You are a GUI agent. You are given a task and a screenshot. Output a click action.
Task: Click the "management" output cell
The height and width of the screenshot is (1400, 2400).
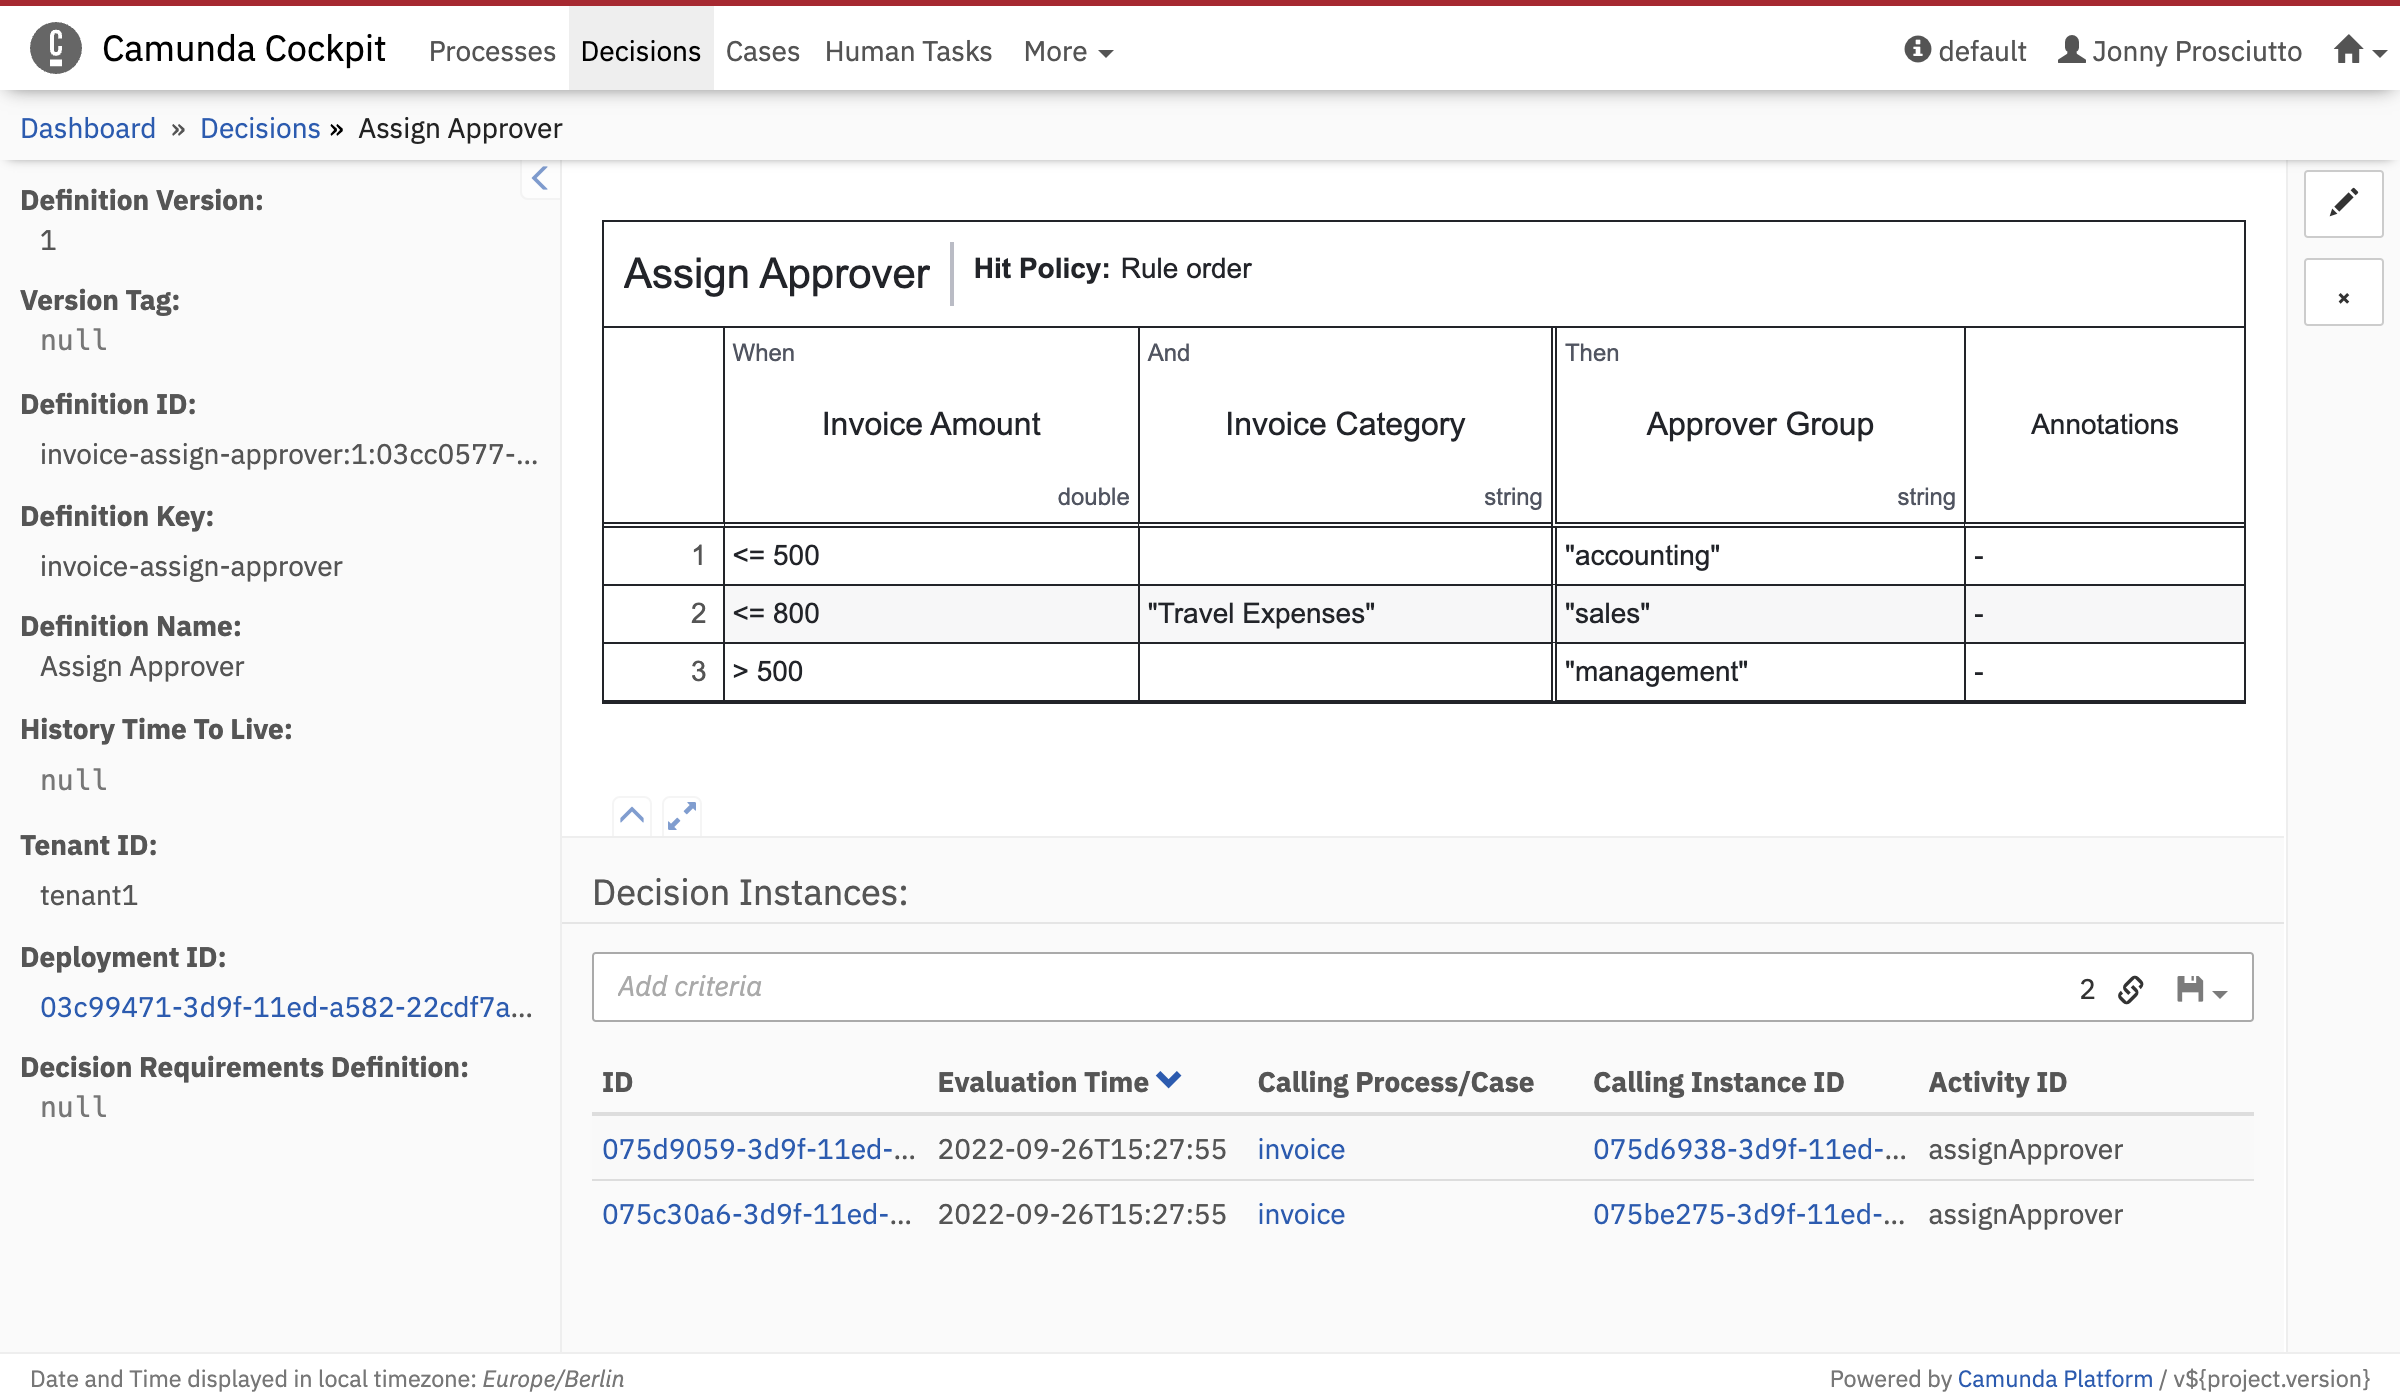[1760, 671]
